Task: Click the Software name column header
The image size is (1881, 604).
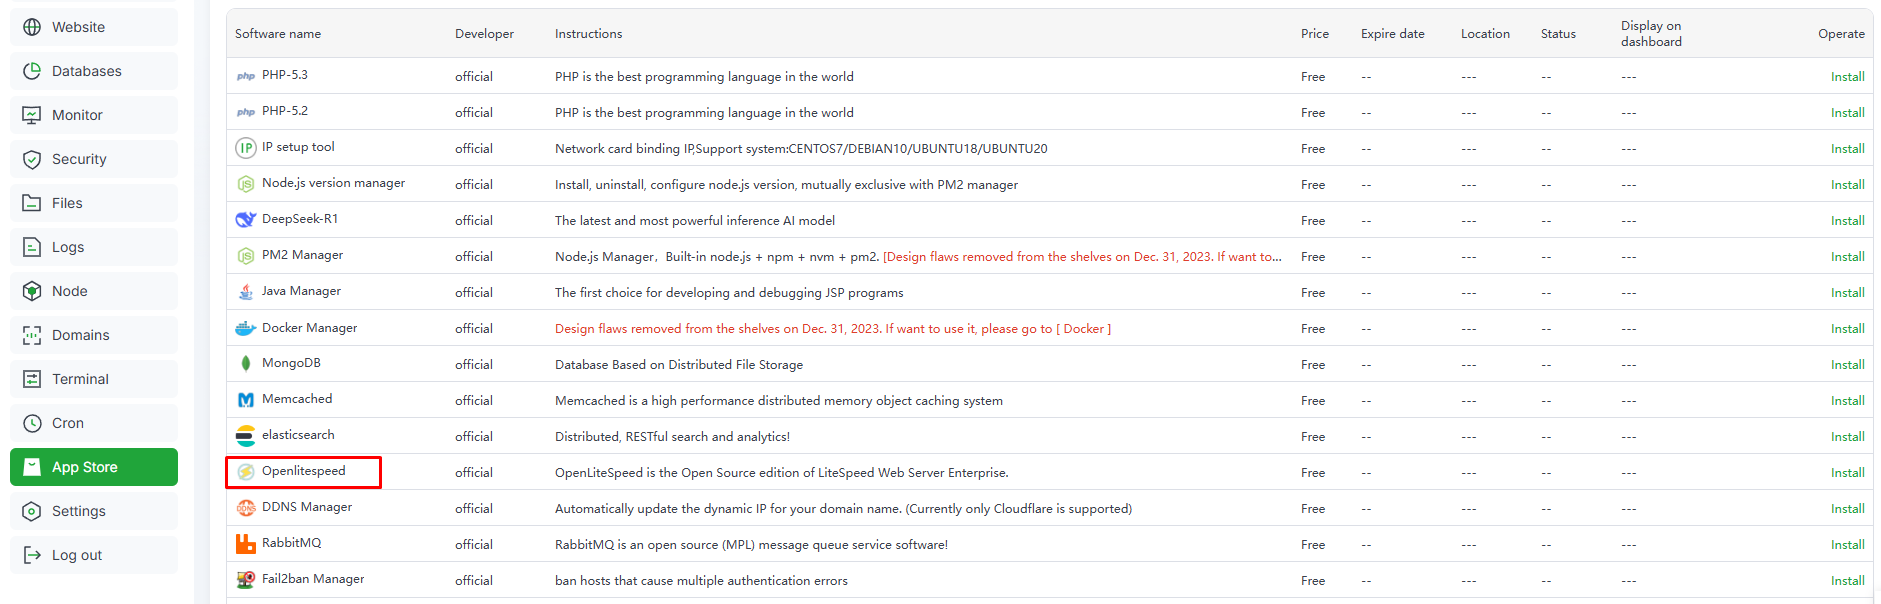Action: coord(278,34)
